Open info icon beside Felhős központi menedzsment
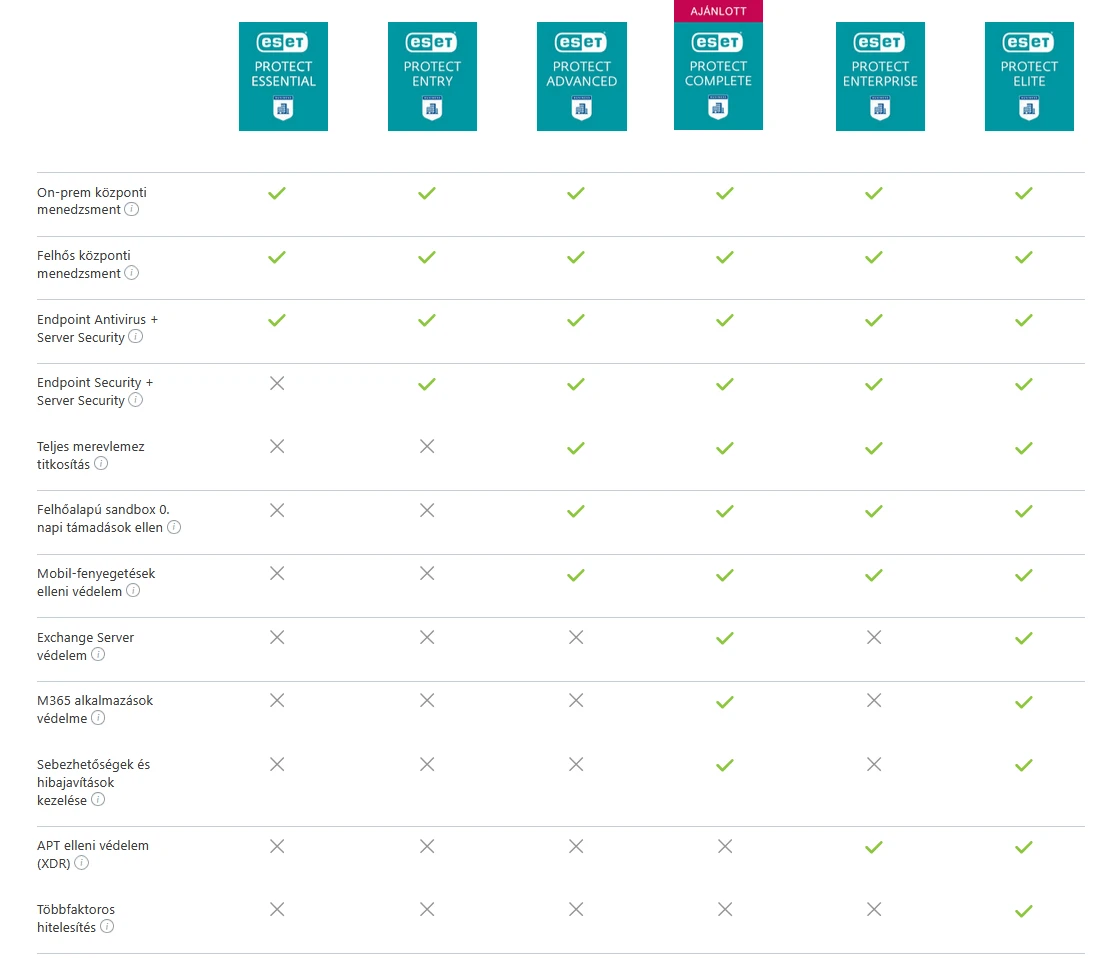1115x958 pixels. pos(132,273)
